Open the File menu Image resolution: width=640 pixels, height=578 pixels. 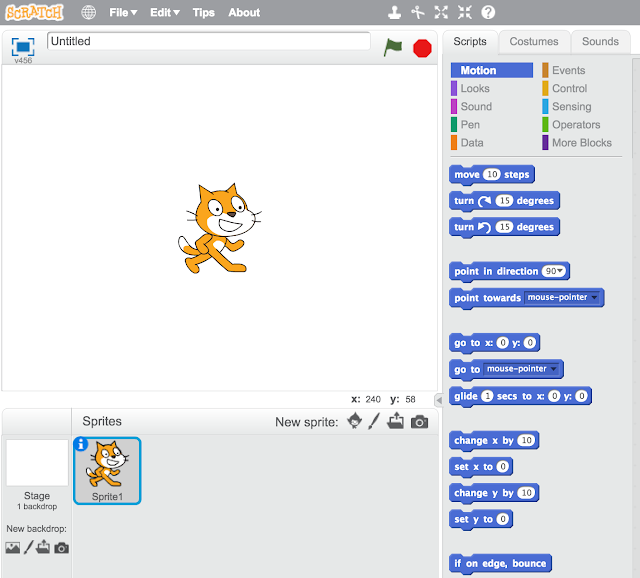point(123,13)
